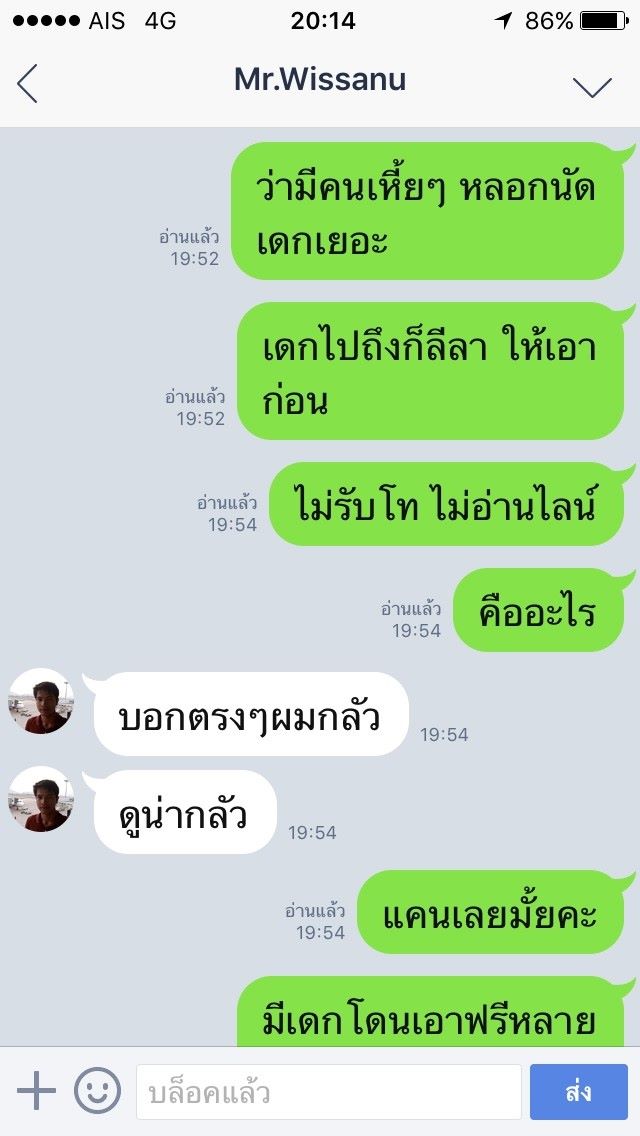The width and height of the screenshot is (640, 1136).
Task: Tap the AIS signal strength dots
Action: (46, 21)
